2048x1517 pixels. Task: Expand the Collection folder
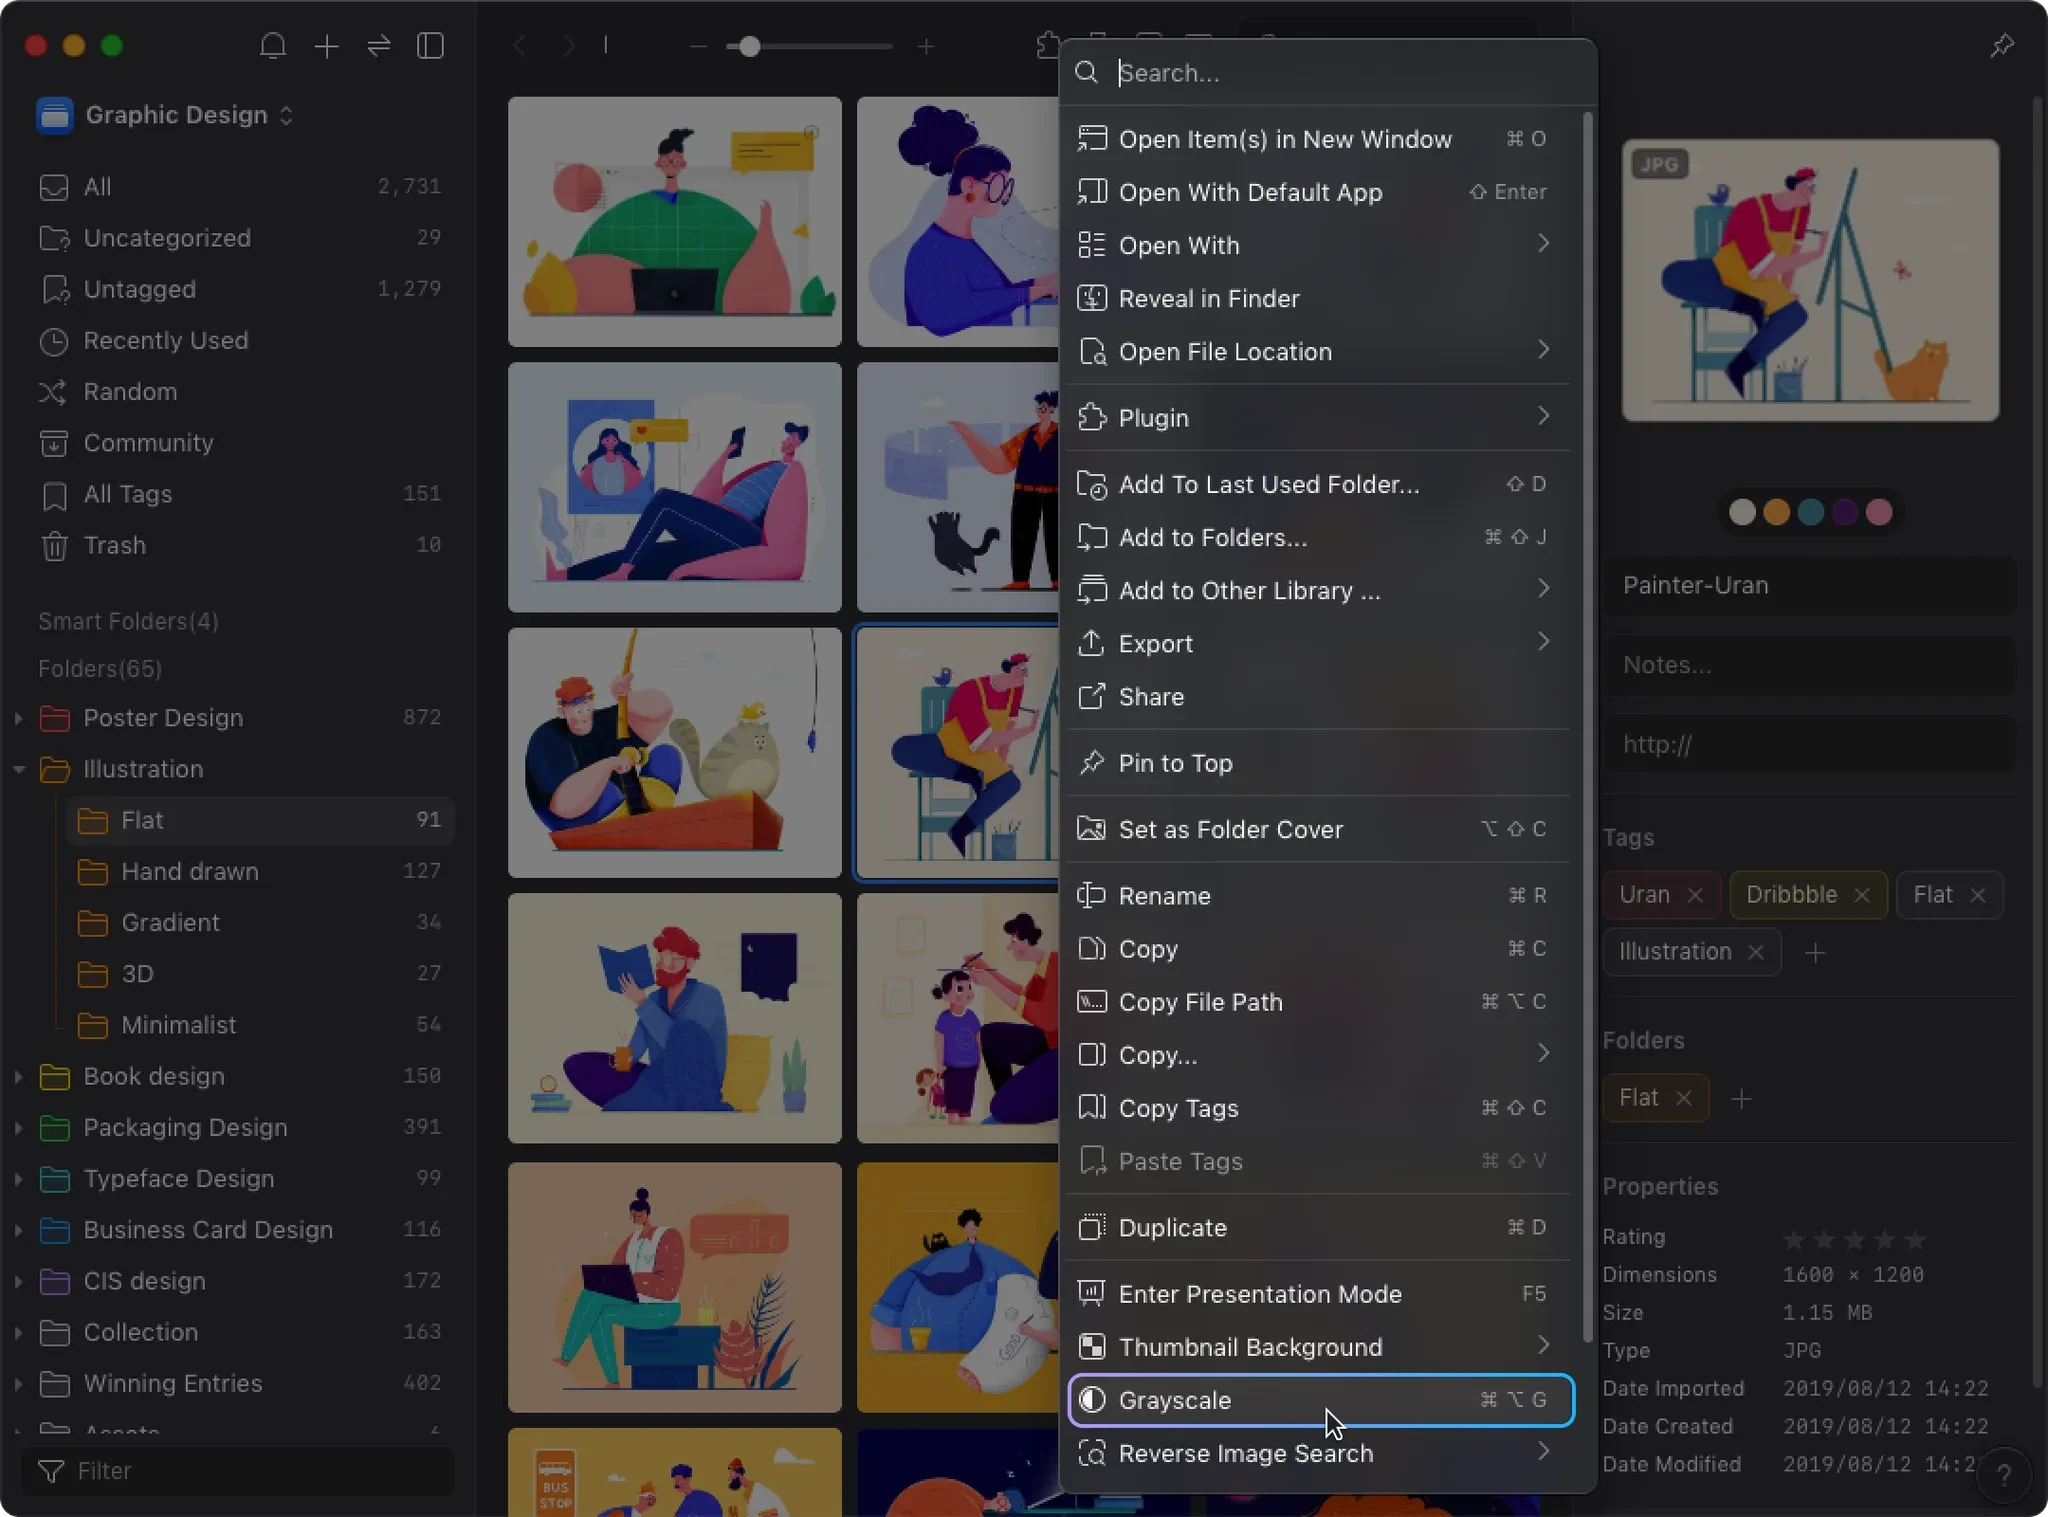[18, 1332]
